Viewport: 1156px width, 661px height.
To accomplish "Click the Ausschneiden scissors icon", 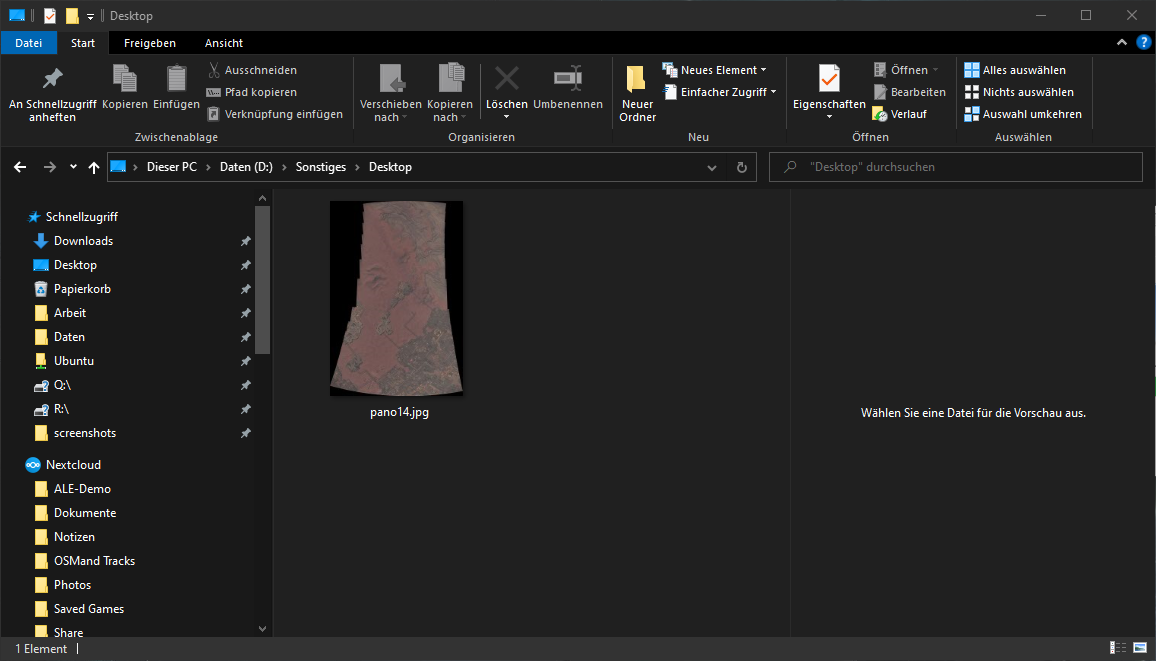I will coord(214,70).
